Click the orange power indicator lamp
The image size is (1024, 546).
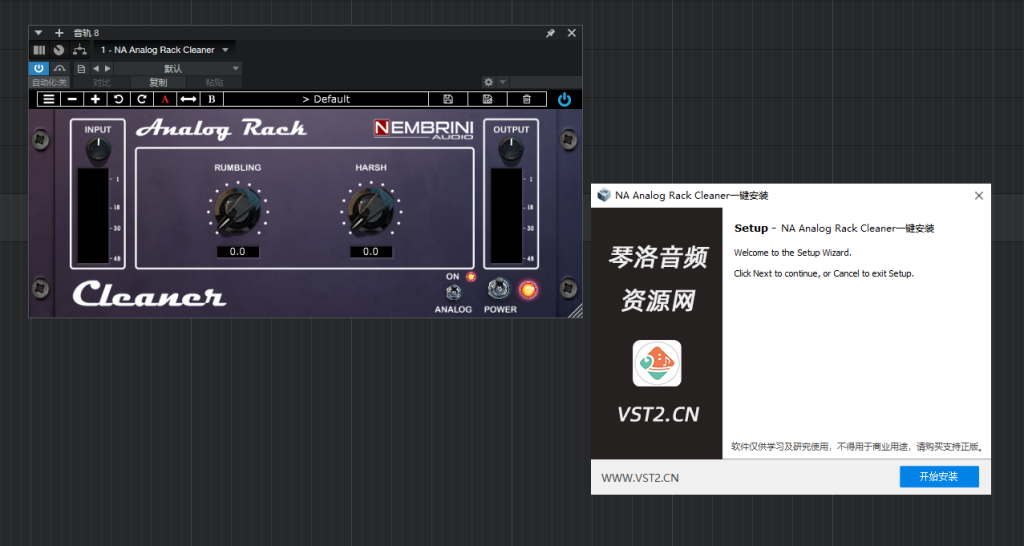528,289
